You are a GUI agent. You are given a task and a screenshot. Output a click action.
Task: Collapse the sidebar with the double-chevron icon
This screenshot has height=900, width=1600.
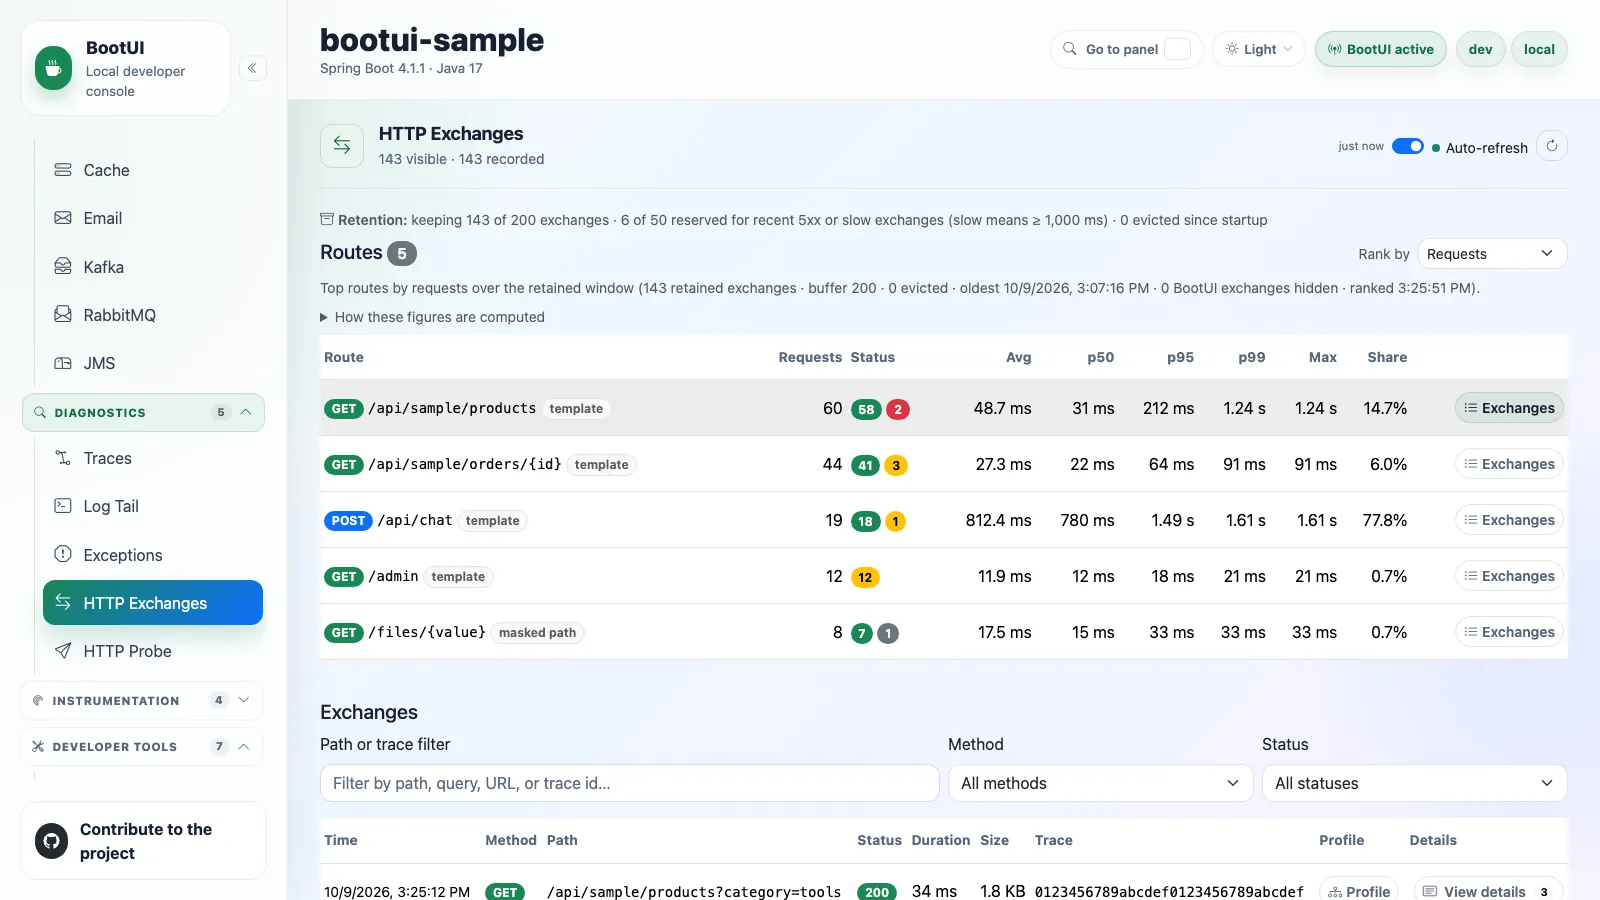tap(252, 68)
